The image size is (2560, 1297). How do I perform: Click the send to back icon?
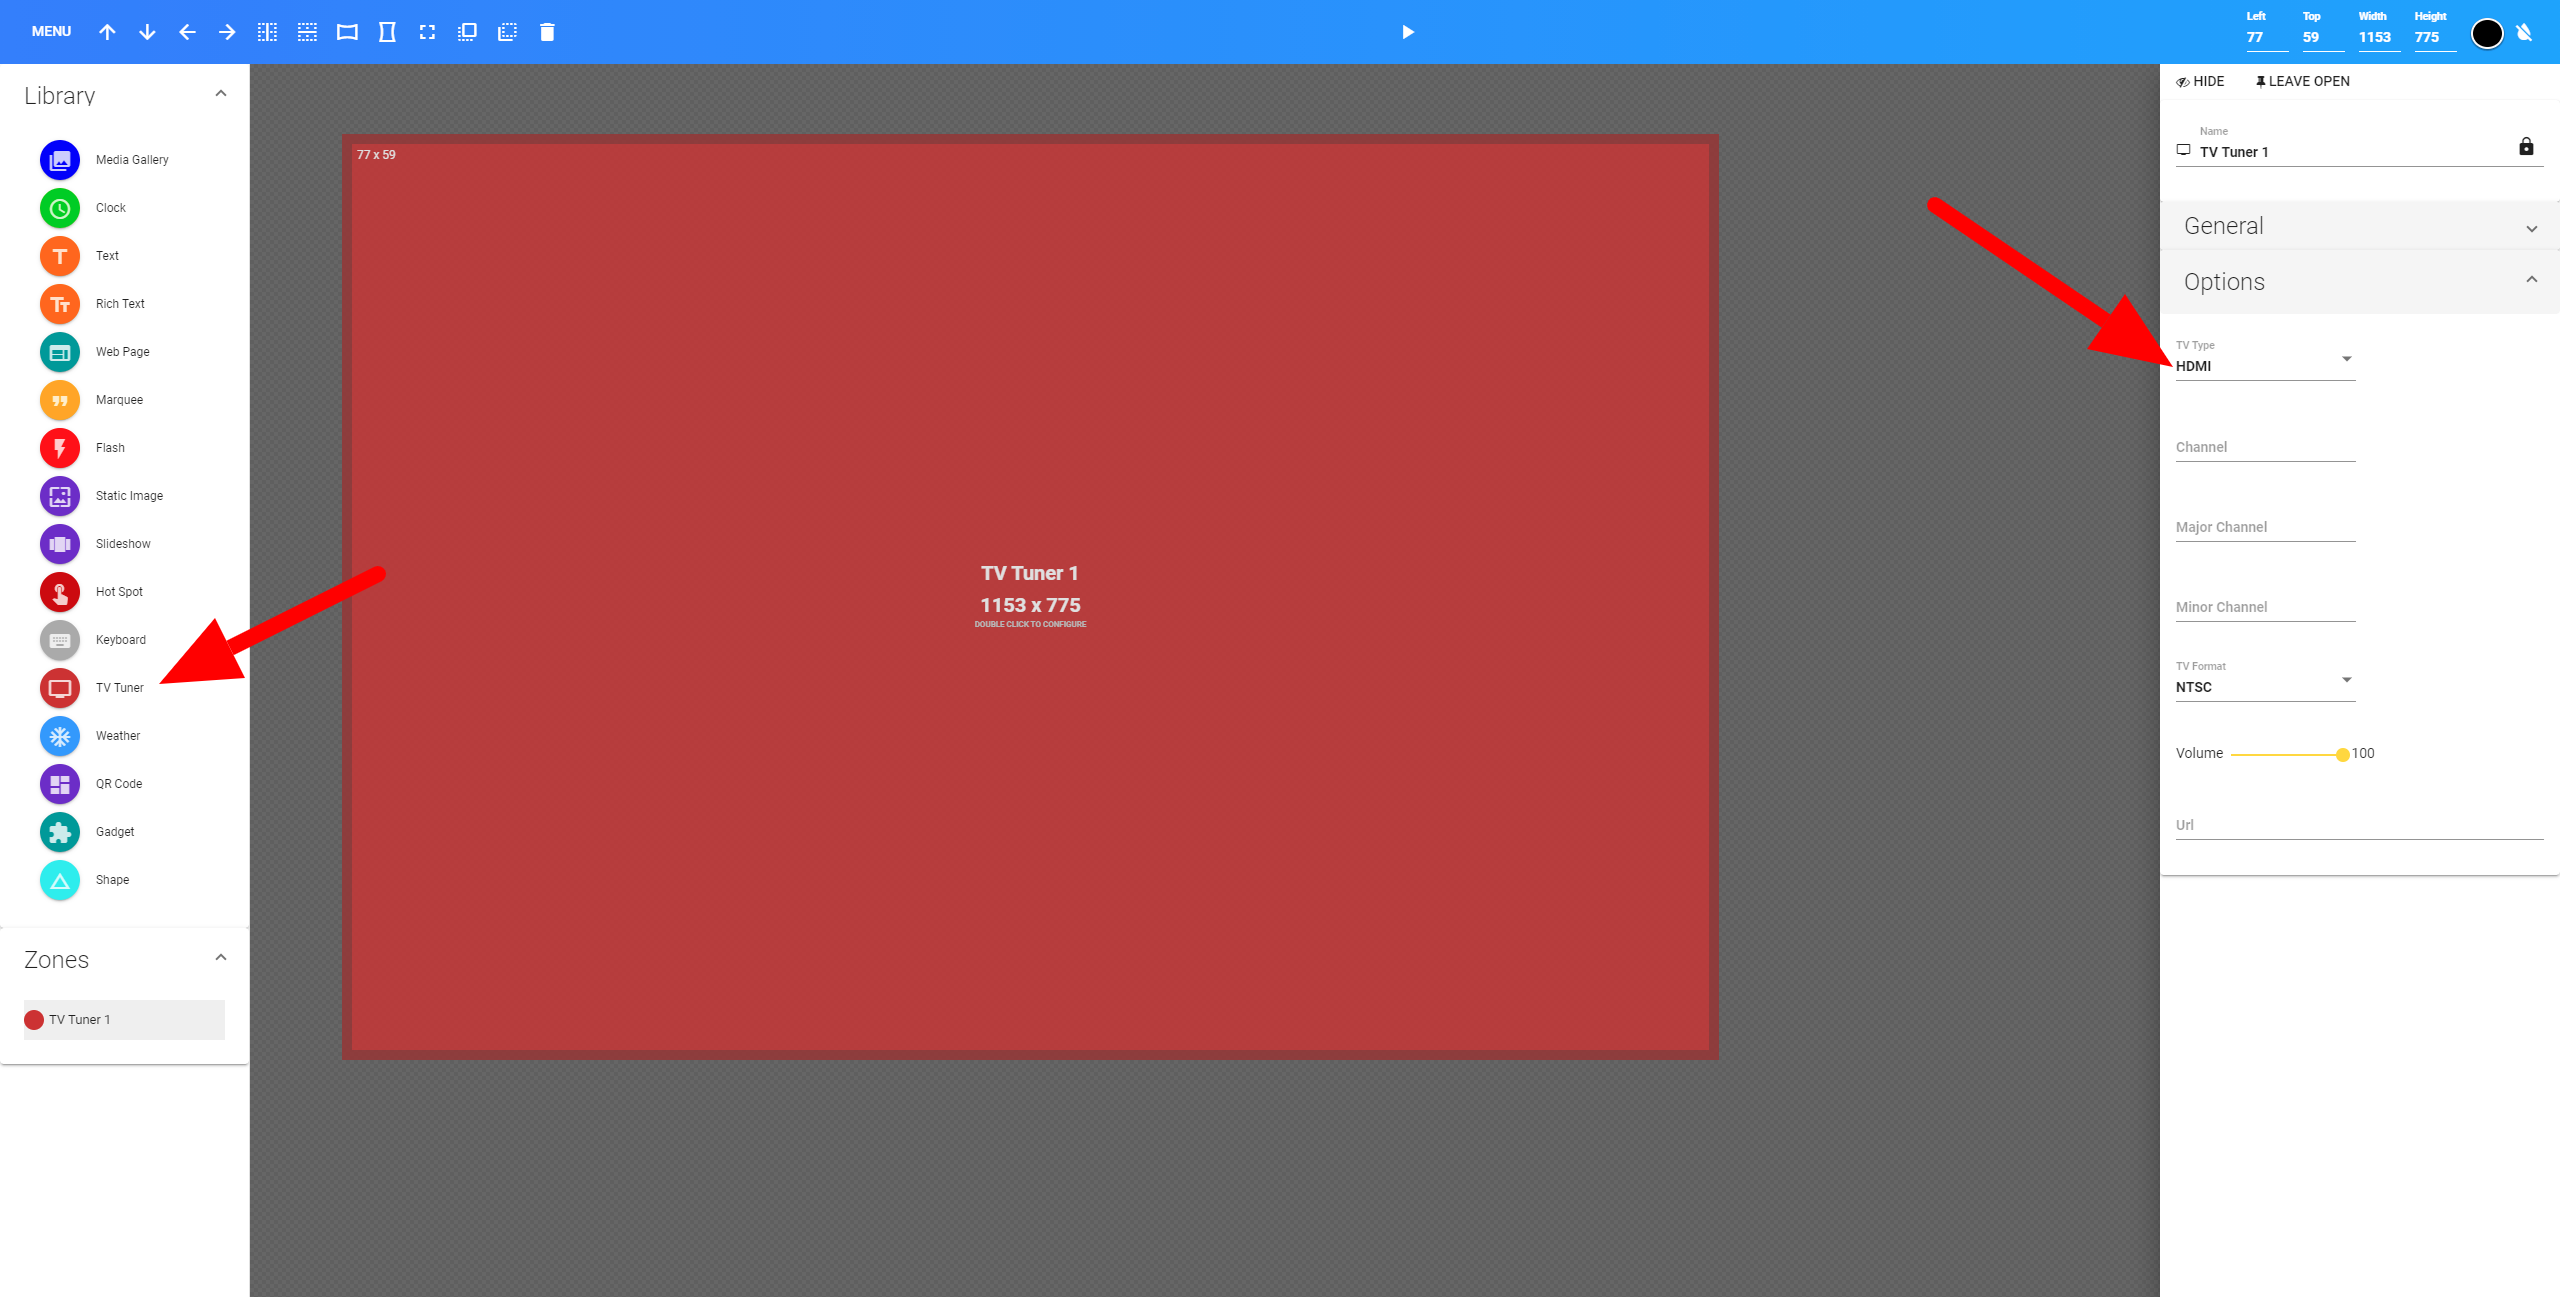pos(507,32)
